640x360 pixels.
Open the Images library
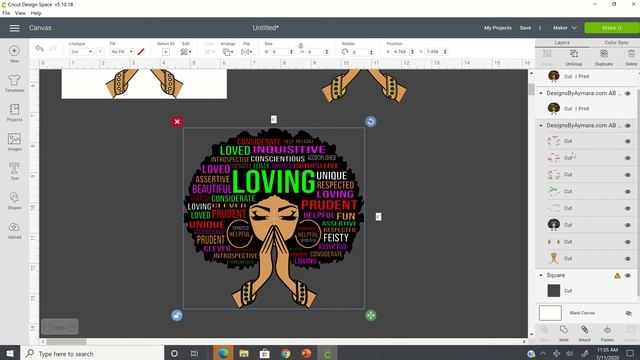click(14, 139)
